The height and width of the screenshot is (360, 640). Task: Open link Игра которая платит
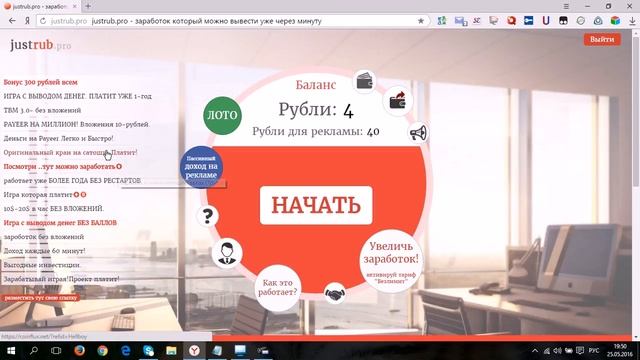45,195
